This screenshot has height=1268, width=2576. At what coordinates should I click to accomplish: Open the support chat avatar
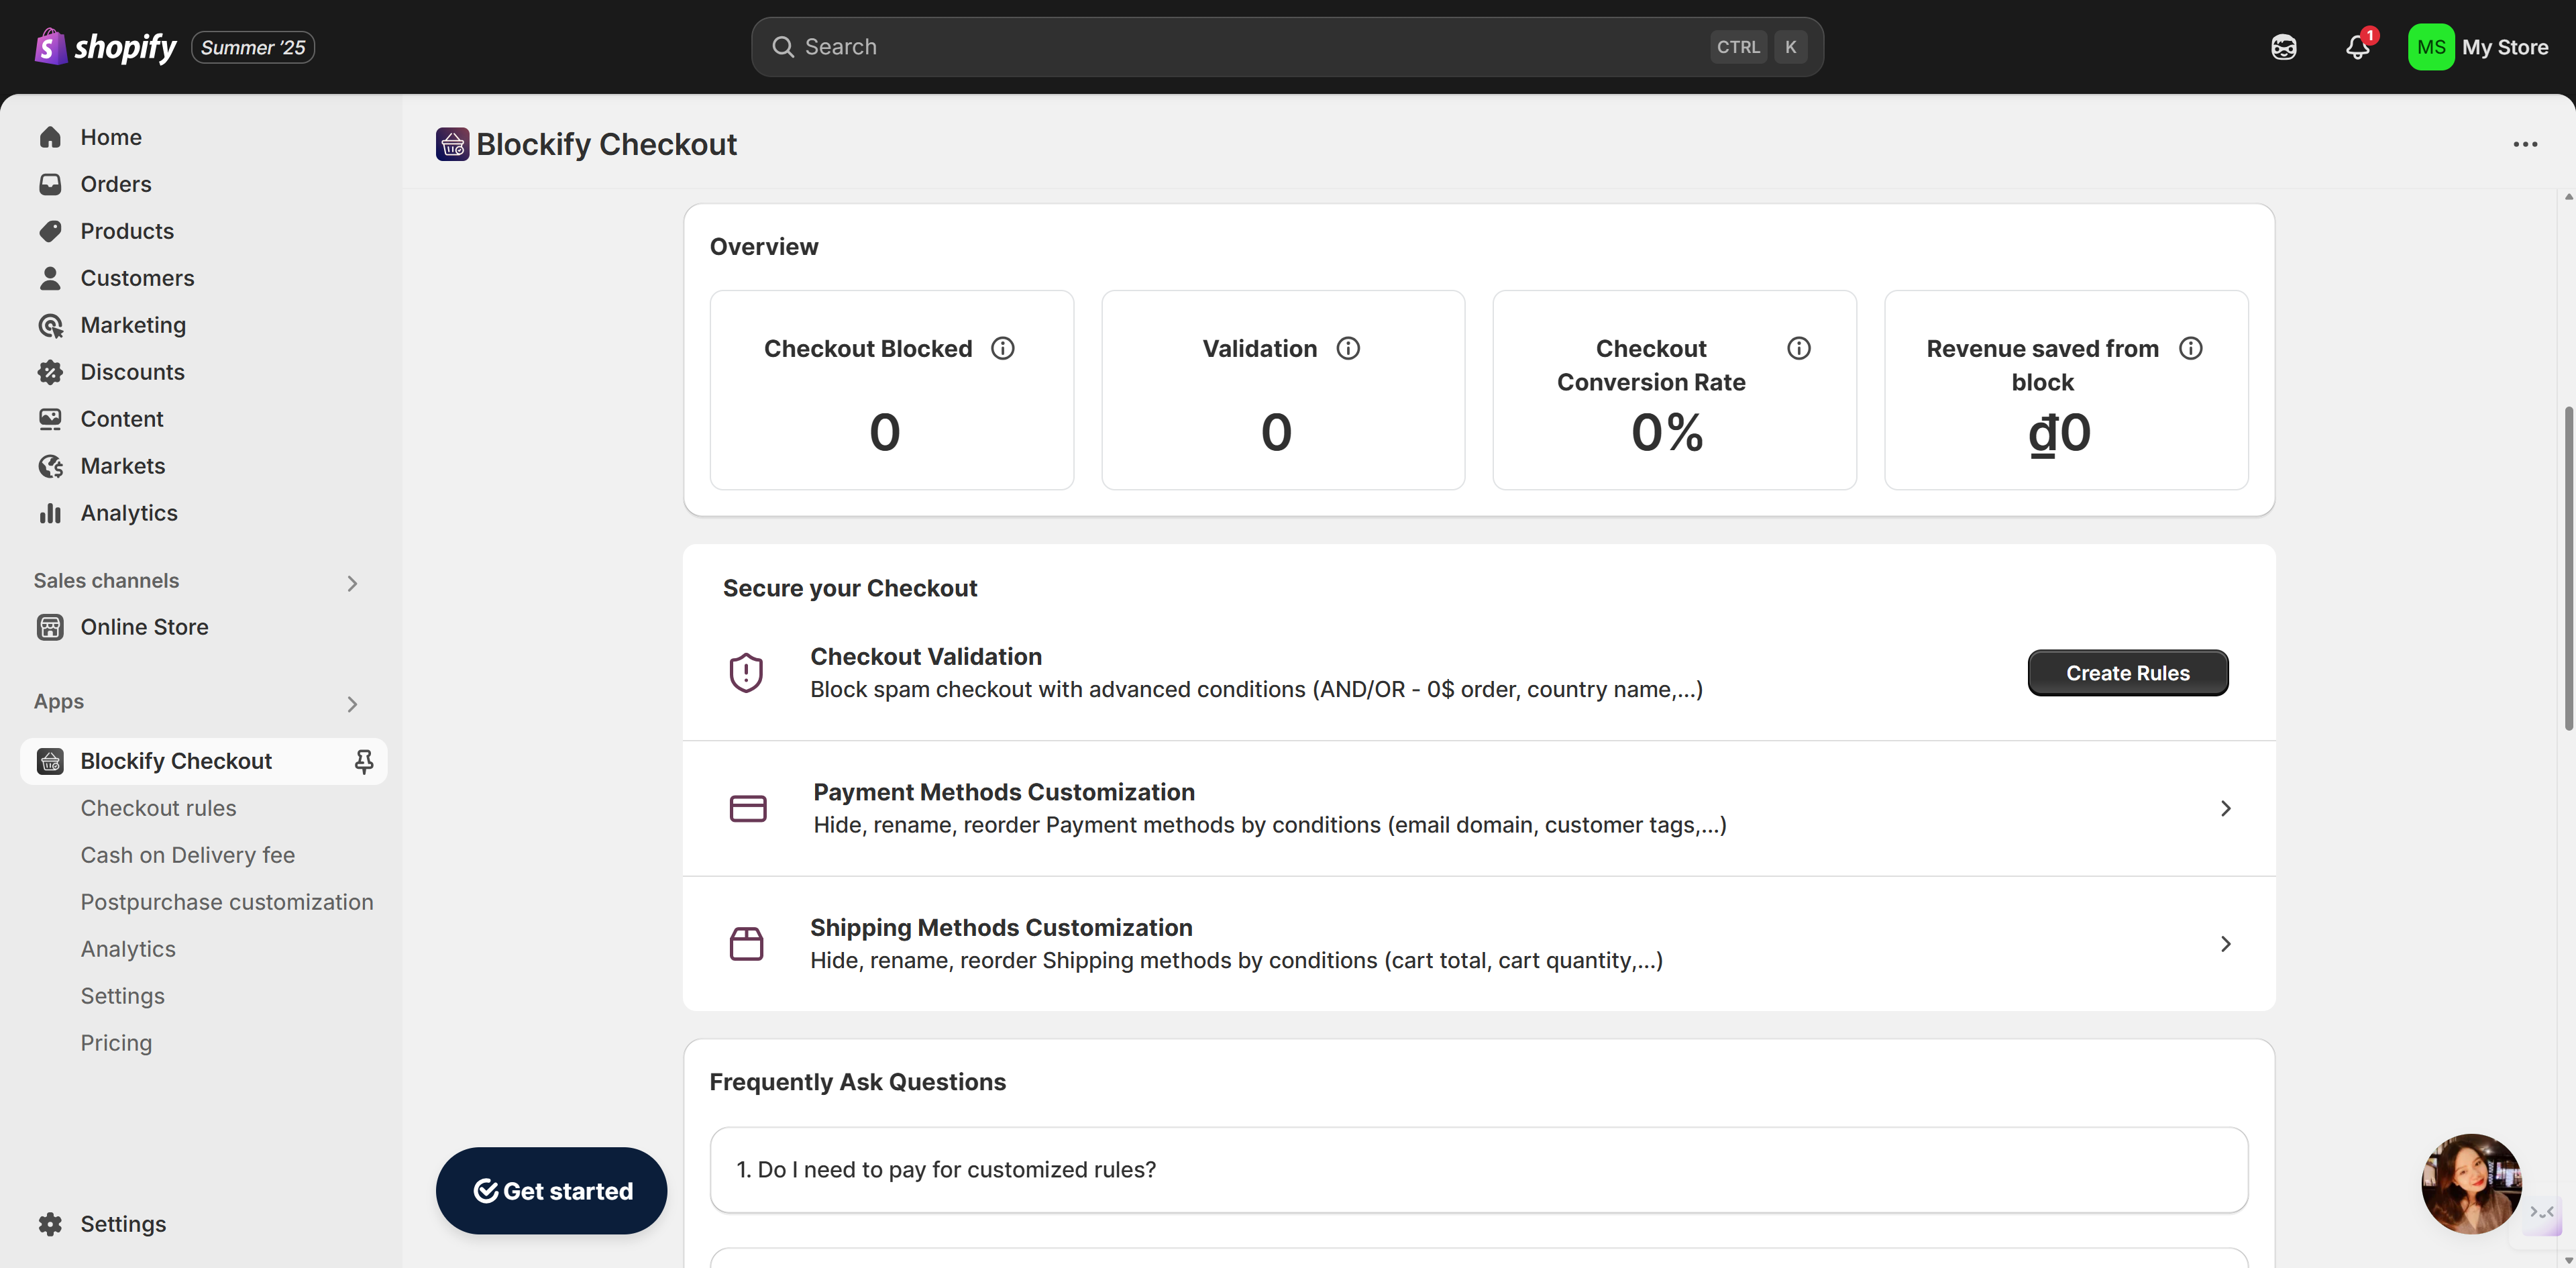[2470, 1183]
